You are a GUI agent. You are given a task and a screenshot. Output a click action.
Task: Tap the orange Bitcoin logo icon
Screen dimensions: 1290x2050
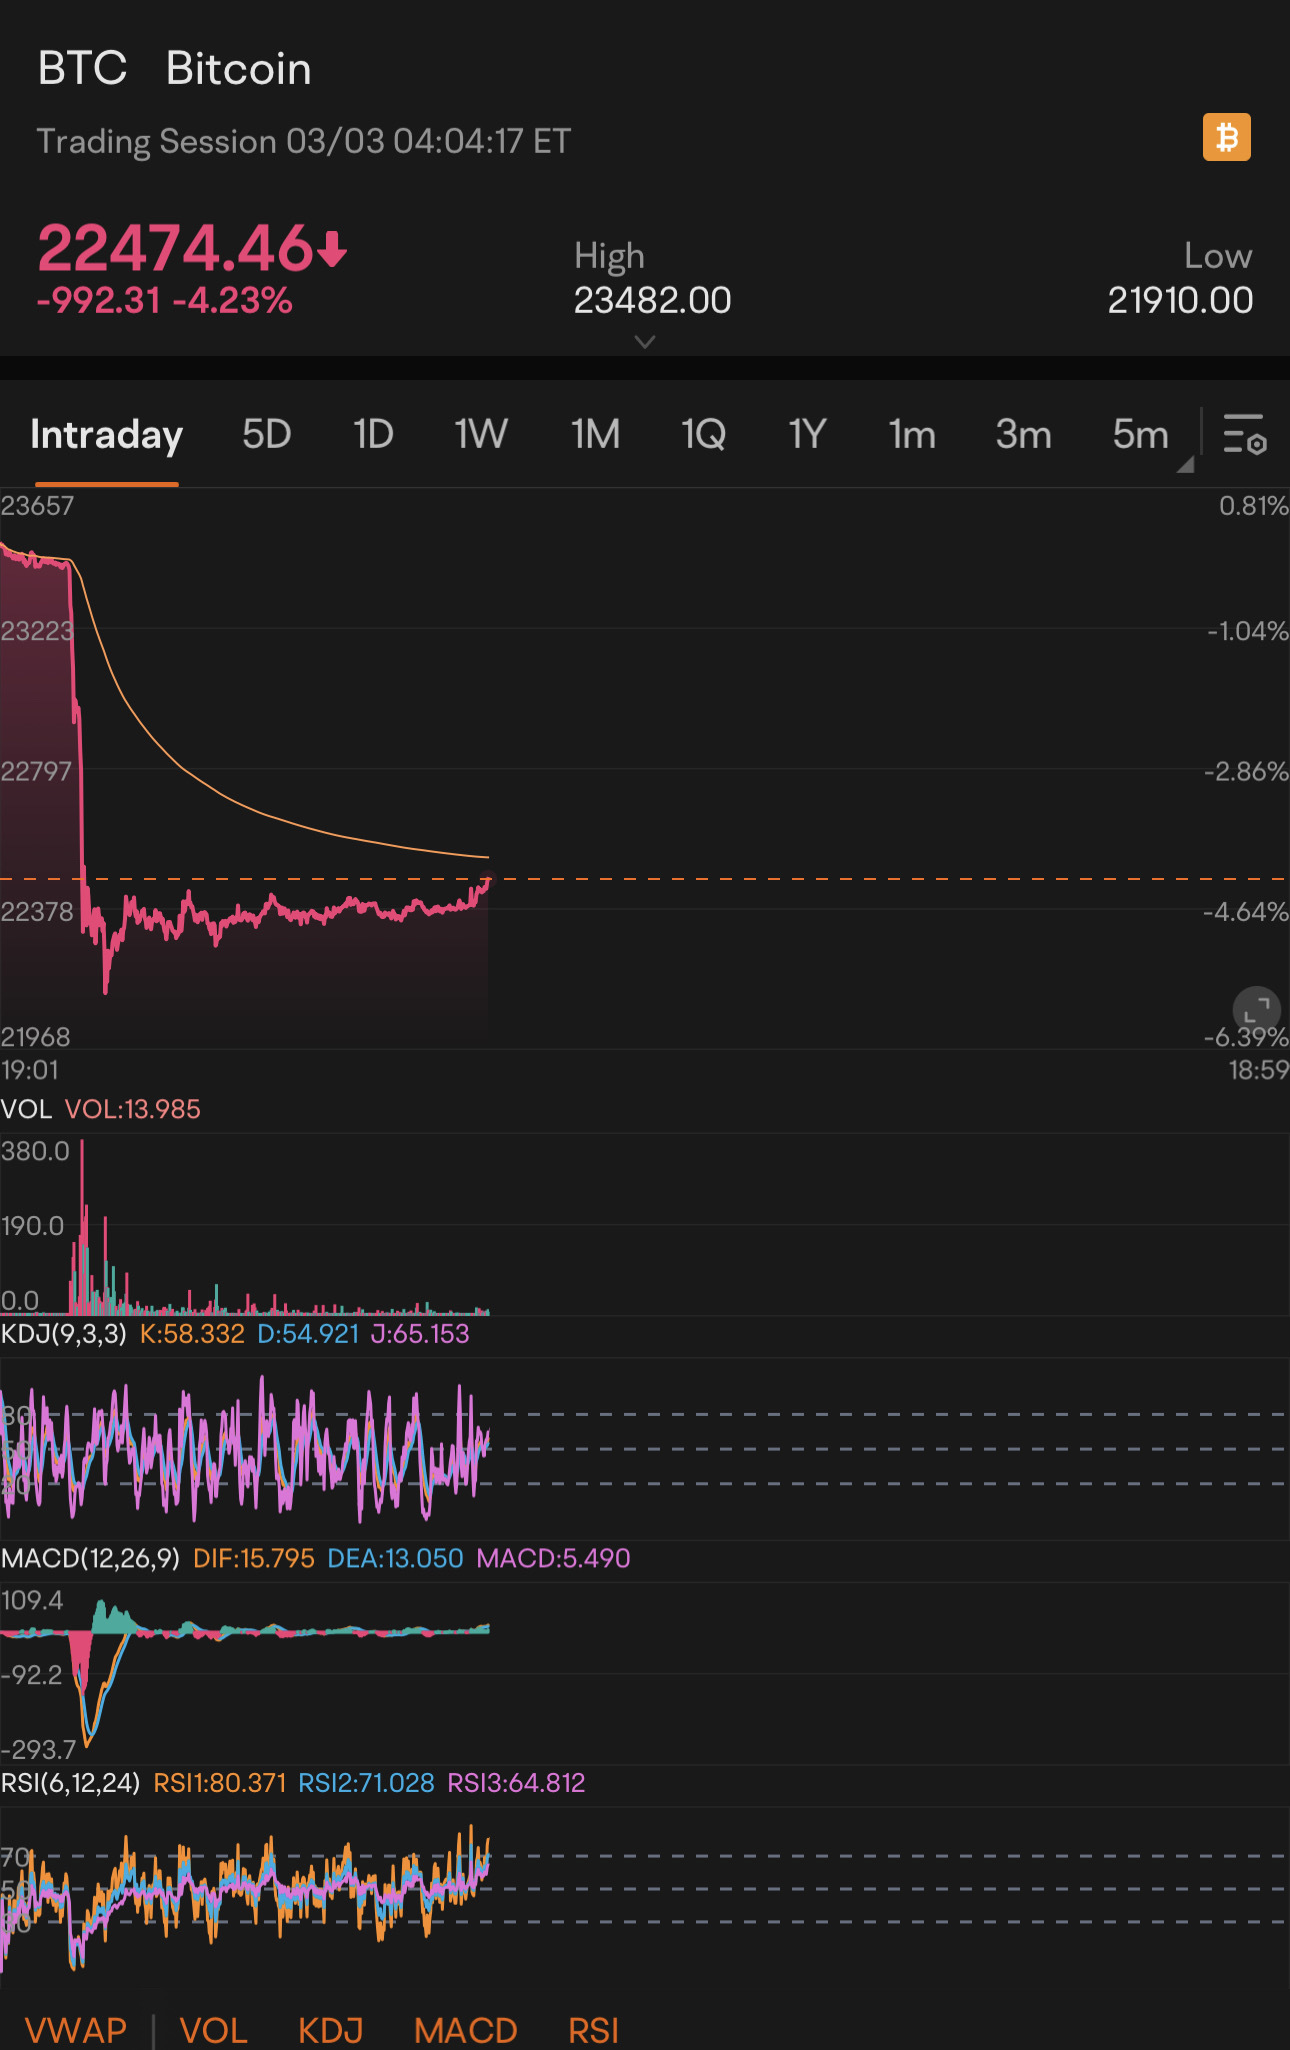[x=1226, y=137]
